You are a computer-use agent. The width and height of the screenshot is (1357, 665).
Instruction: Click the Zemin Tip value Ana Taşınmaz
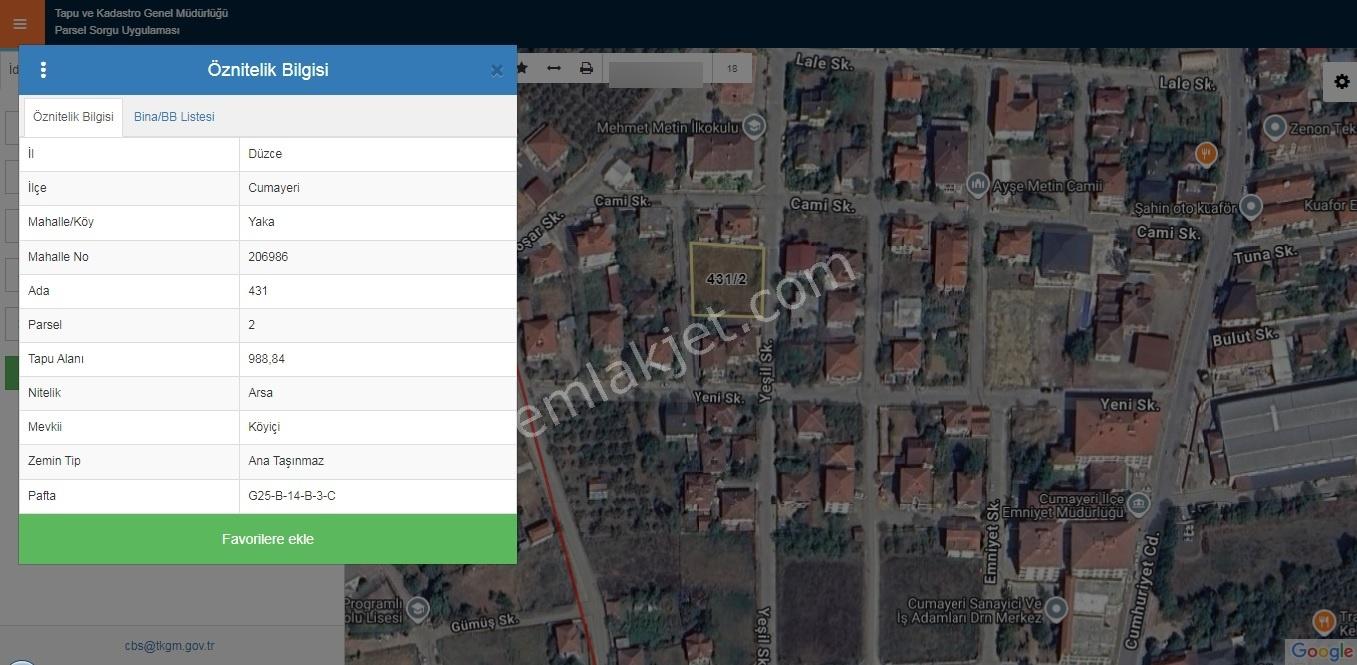click(x=286, y=461)
